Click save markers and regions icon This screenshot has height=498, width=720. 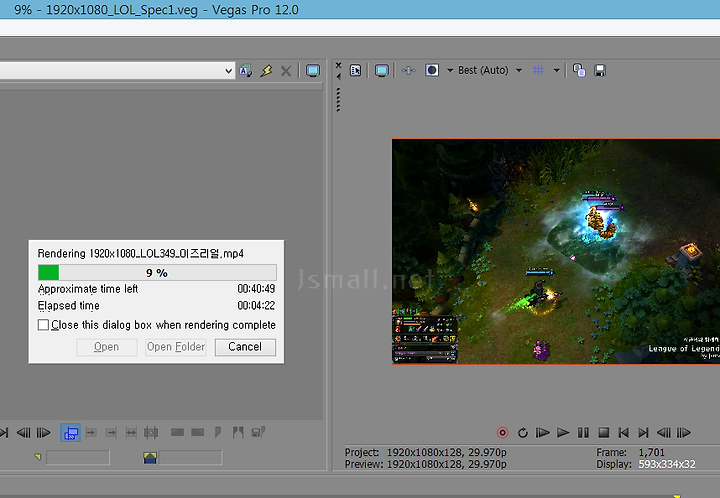(x=259, y=432)
